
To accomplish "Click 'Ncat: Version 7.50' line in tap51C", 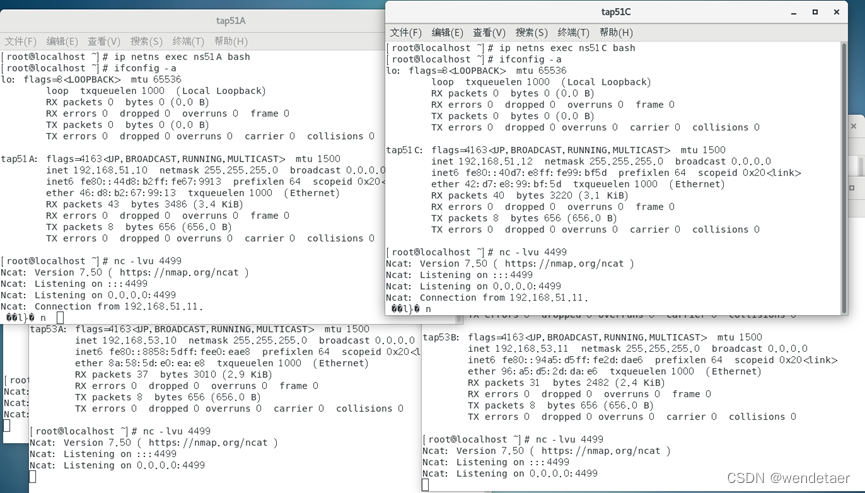I will 510,264.
